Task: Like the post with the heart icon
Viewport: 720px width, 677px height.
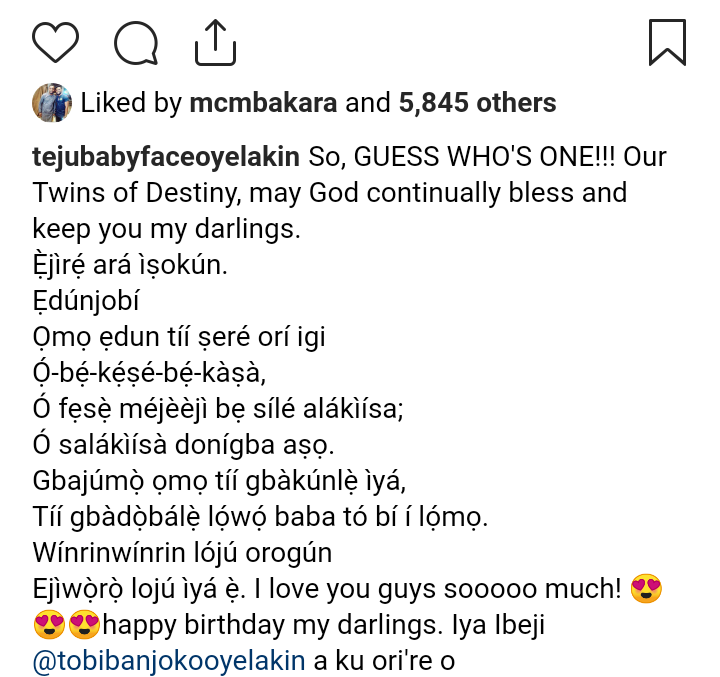Action: coord(56,42)
